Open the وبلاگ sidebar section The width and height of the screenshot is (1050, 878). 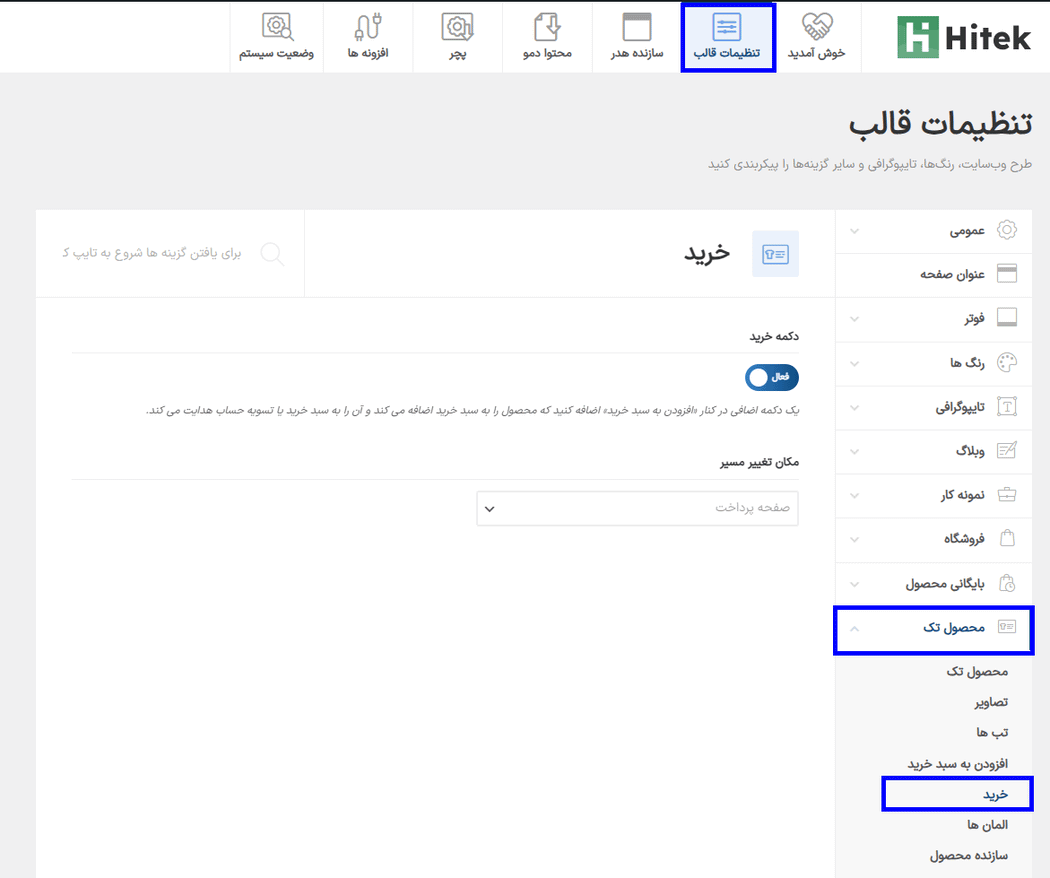pos(933,451)
